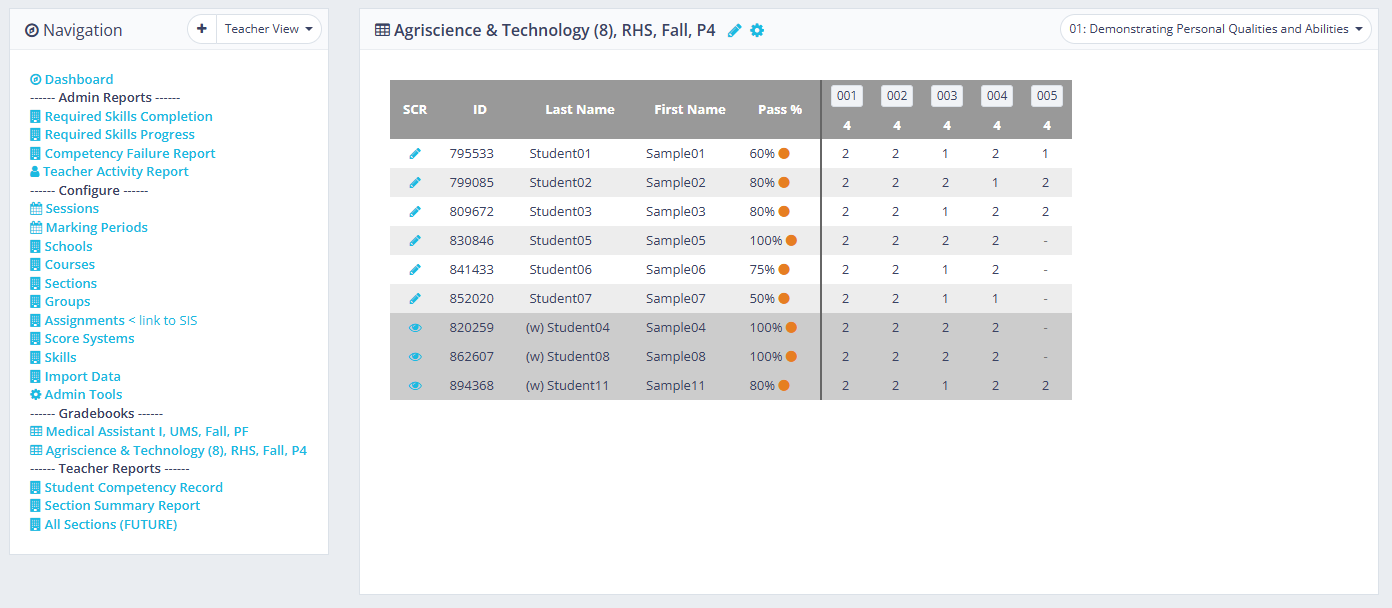Click column header skill 003

[946, 96]
